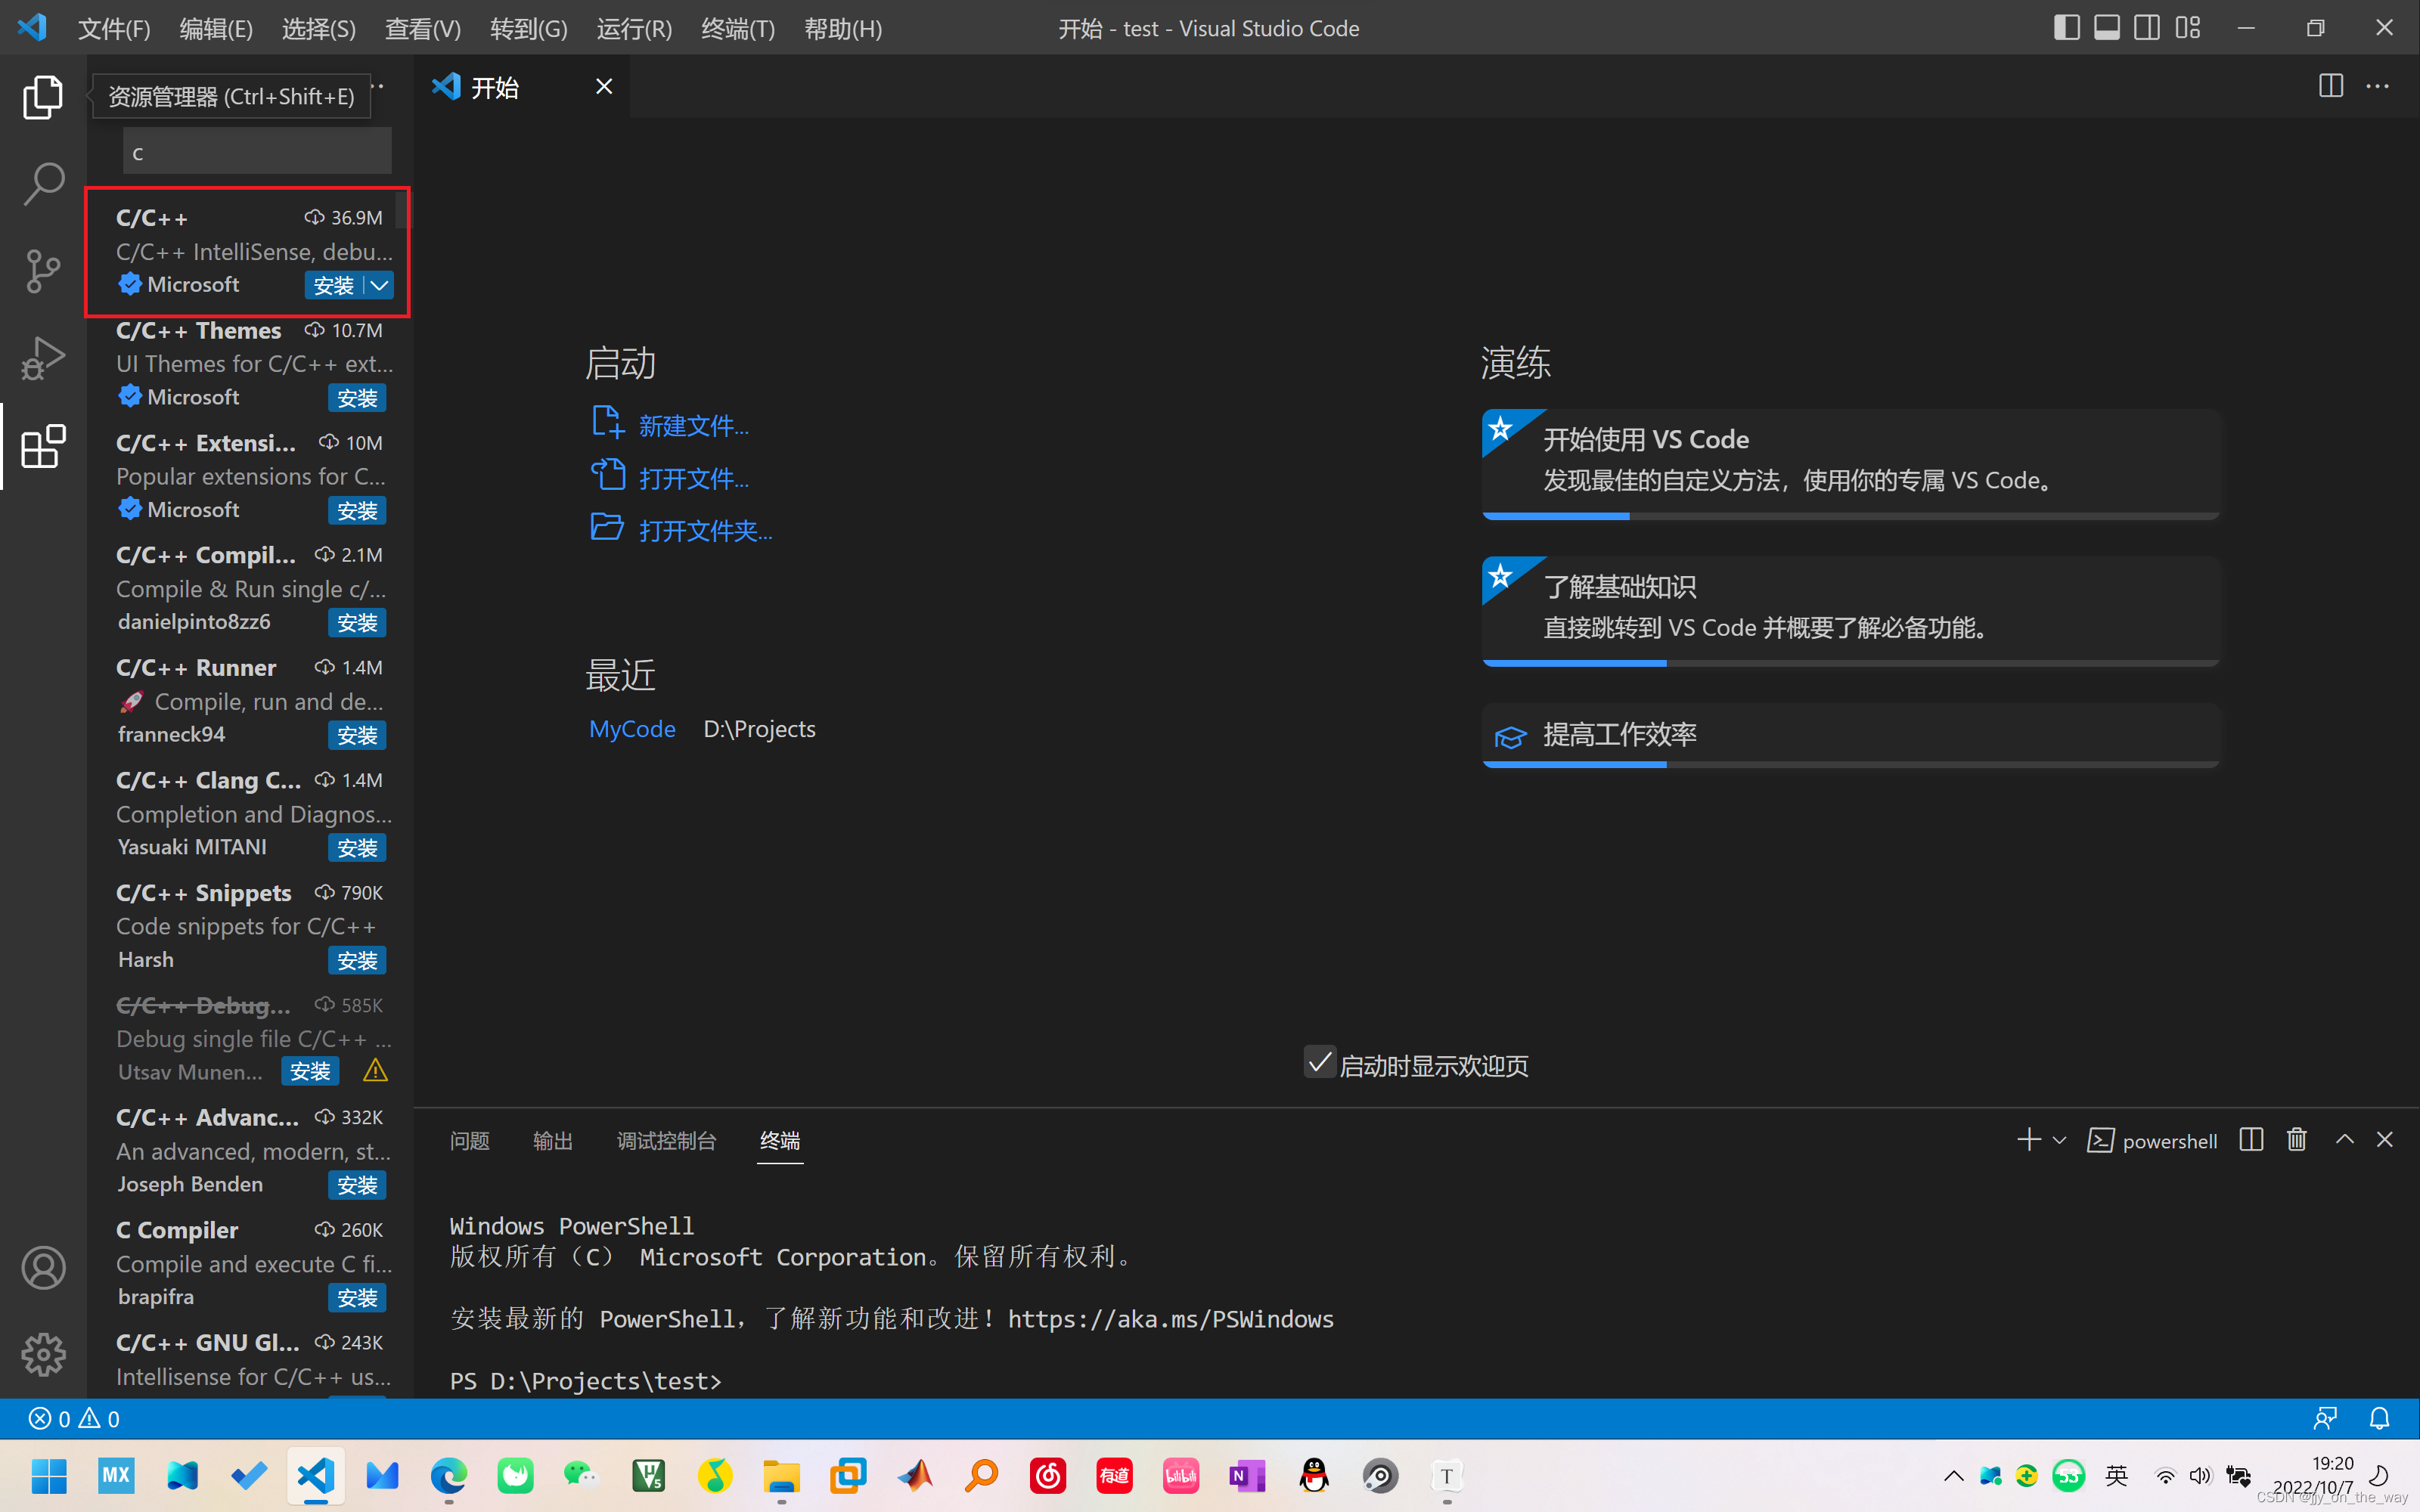Toggle the primary sidebar layout button
The image size is (2420, 1512).
[x=2066, y=28]
